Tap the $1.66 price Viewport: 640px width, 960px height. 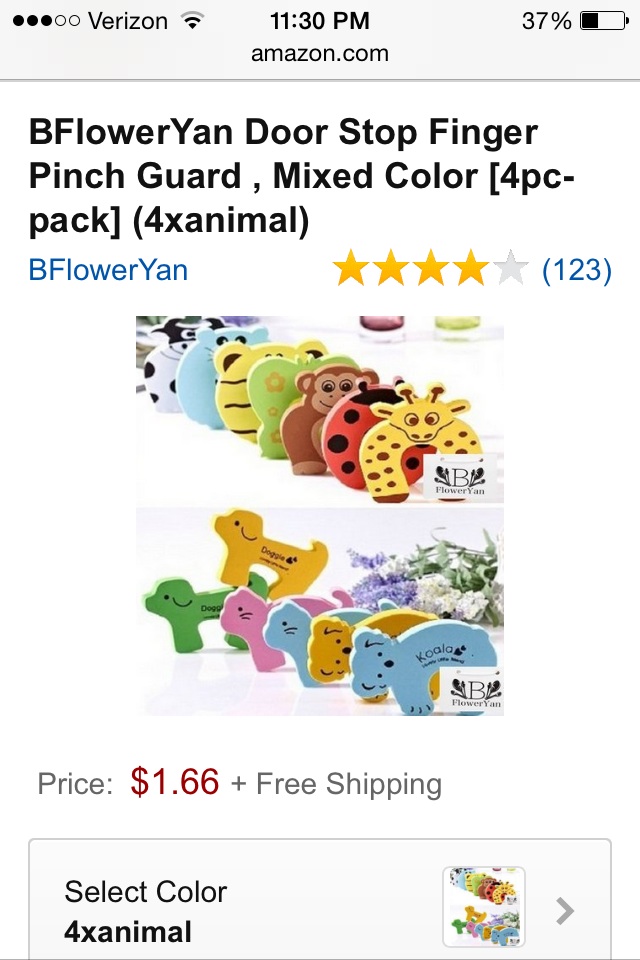tap(175, 782)
